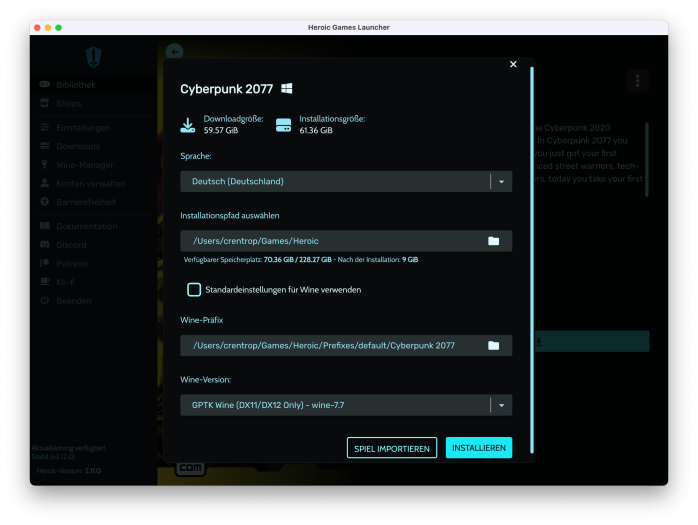The width and height of the screenshot is (698, 525).
Task: Open the Ko-fi link in sidebar
Action: click(x=93, y=282)
